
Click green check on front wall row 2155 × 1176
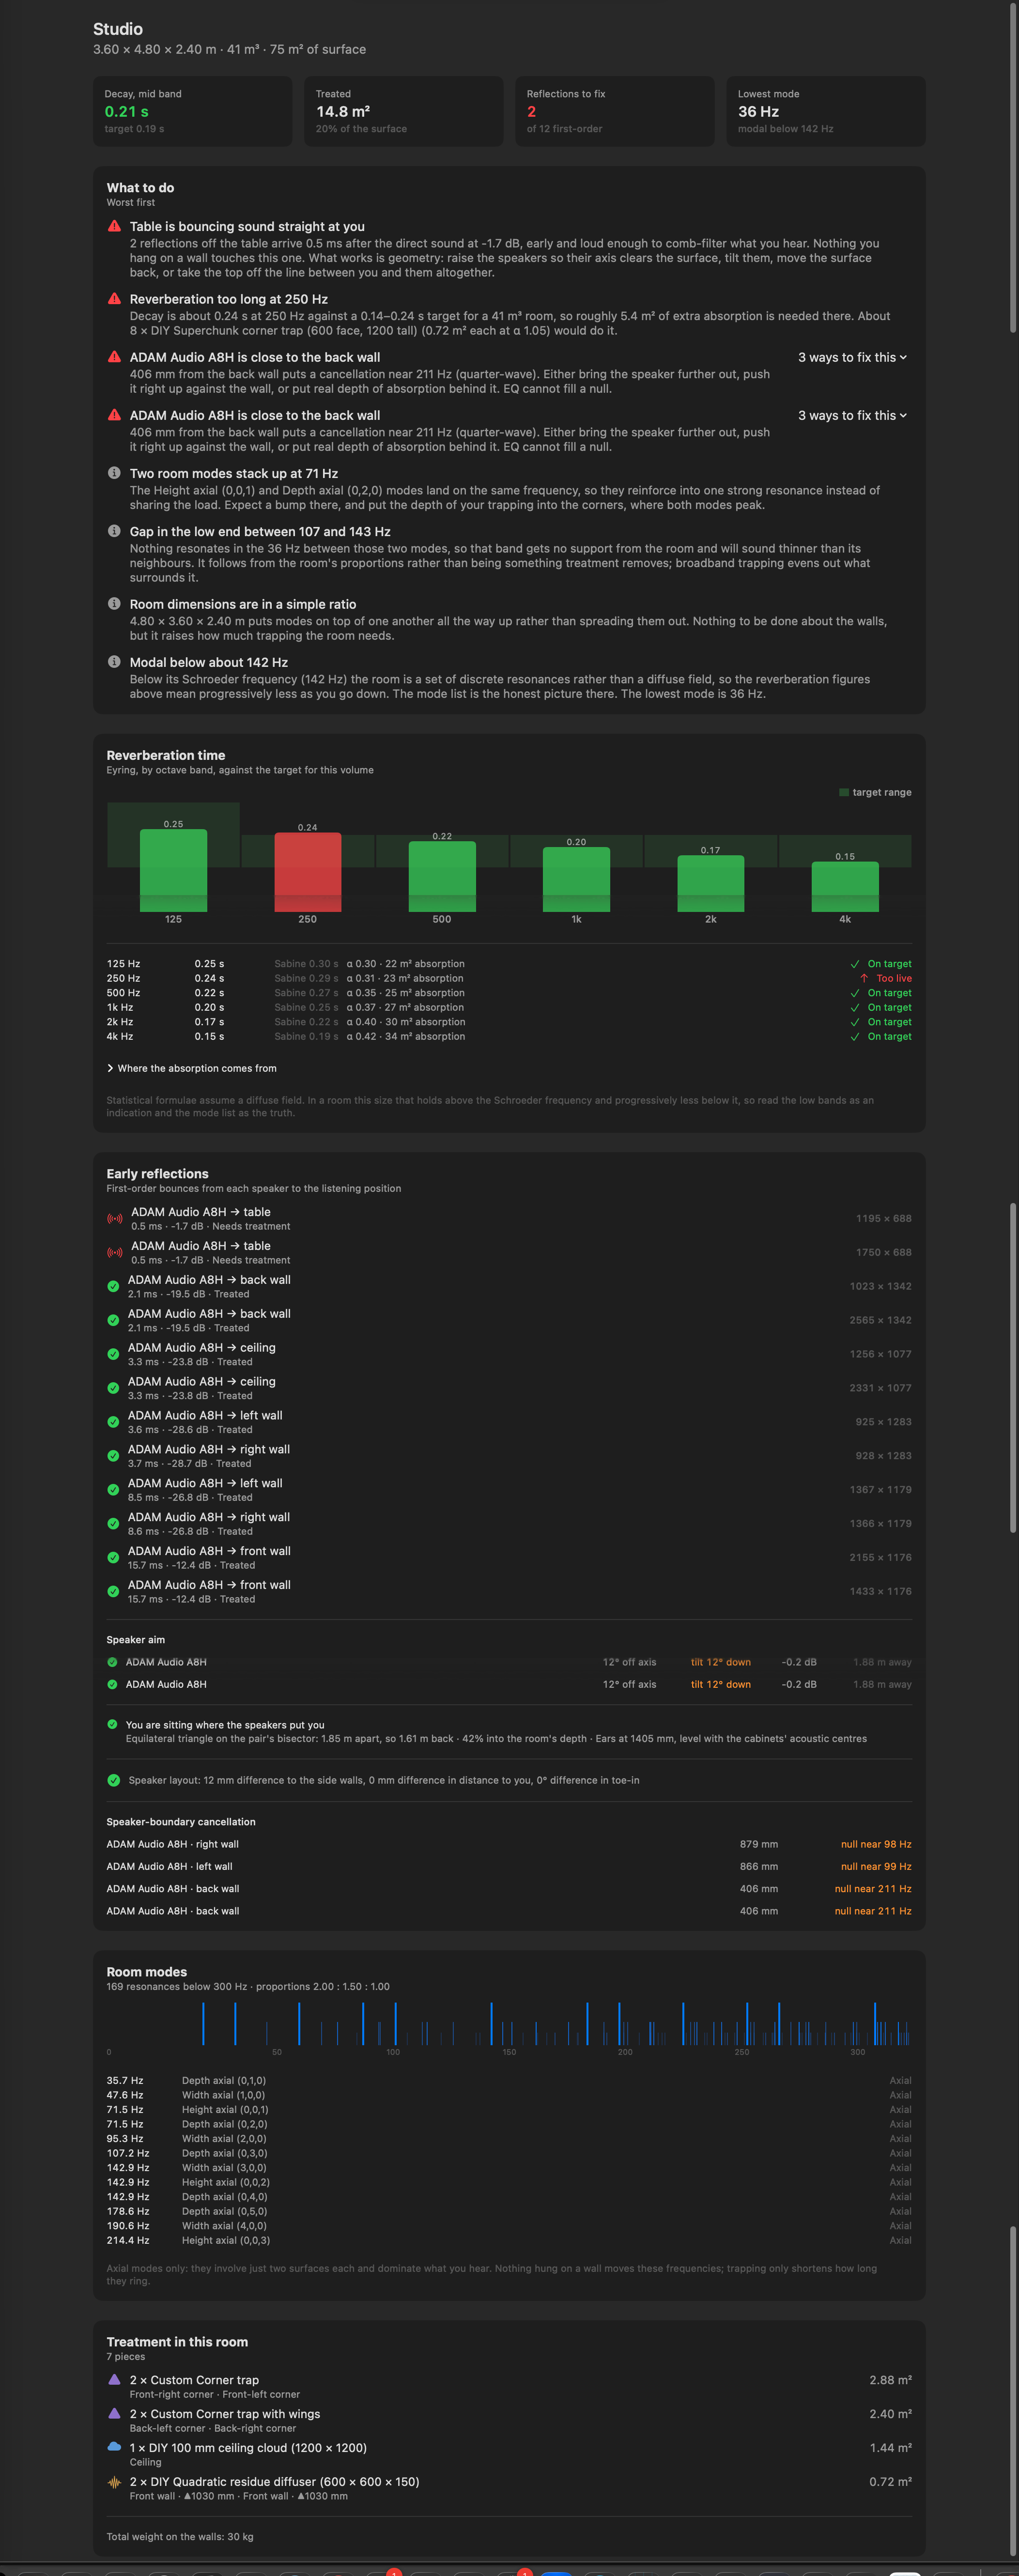(113, 1557)
